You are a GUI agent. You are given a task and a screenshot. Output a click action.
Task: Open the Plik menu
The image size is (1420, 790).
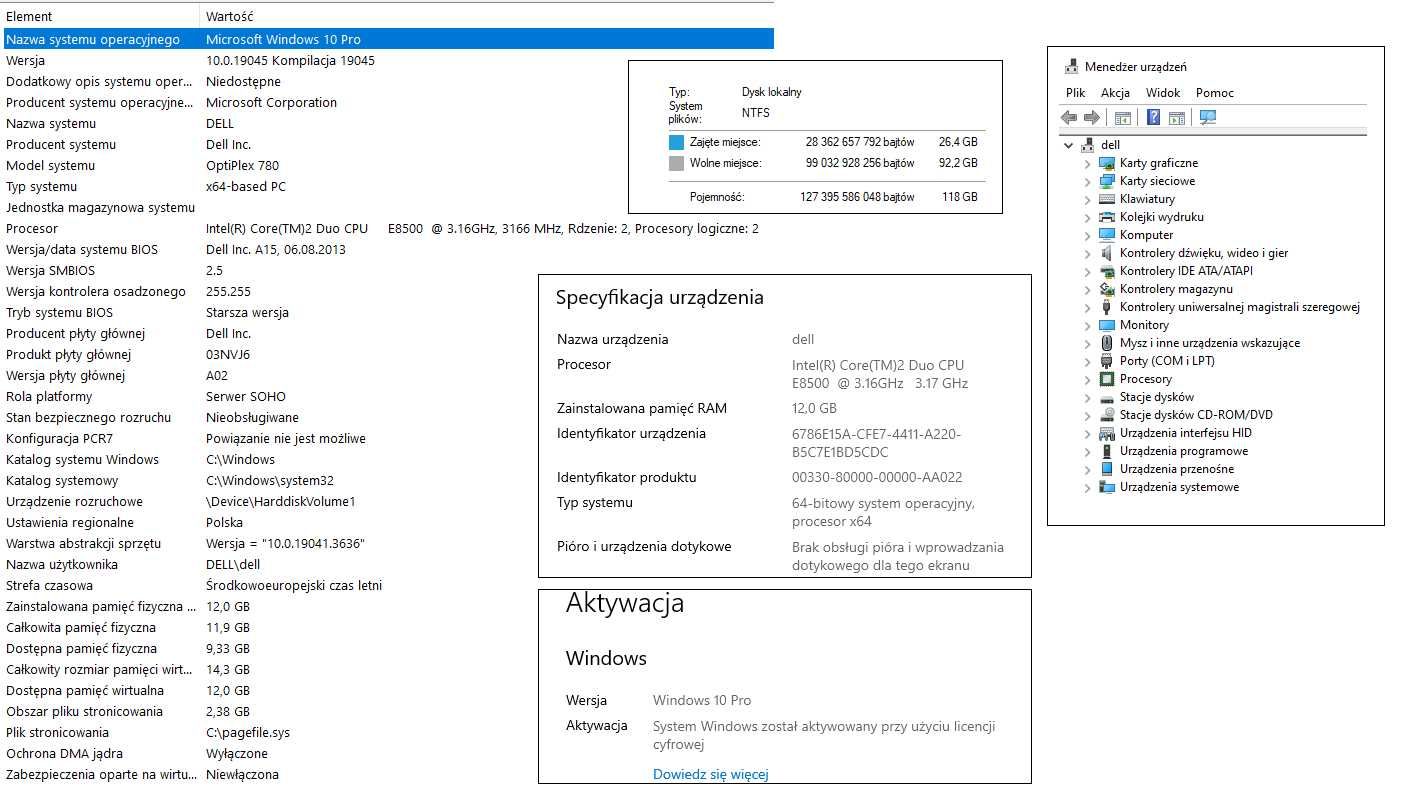pyautogui.click(x=1076, y=93)
